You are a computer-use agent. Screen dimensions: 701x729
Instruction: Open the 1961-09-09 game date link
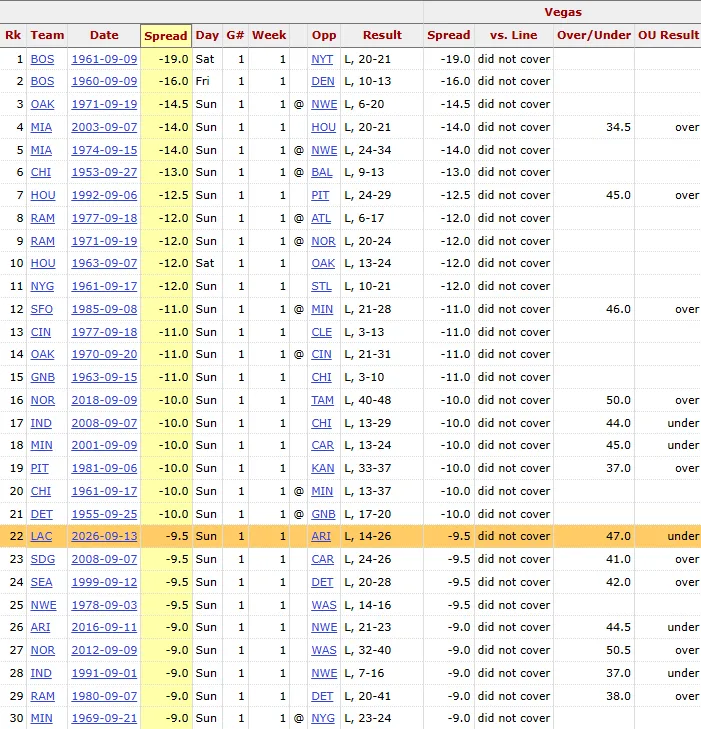pyautogui.click(x=104, y=60)
